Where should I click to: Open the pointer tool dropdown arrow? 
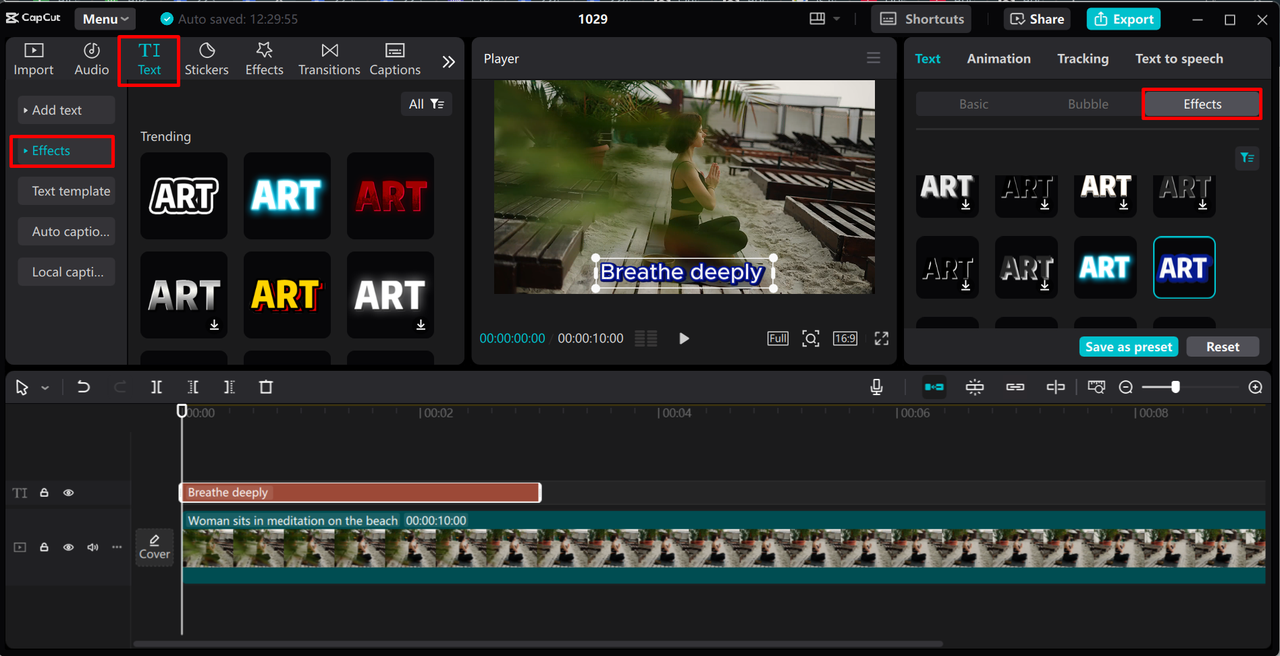[45, 388]
